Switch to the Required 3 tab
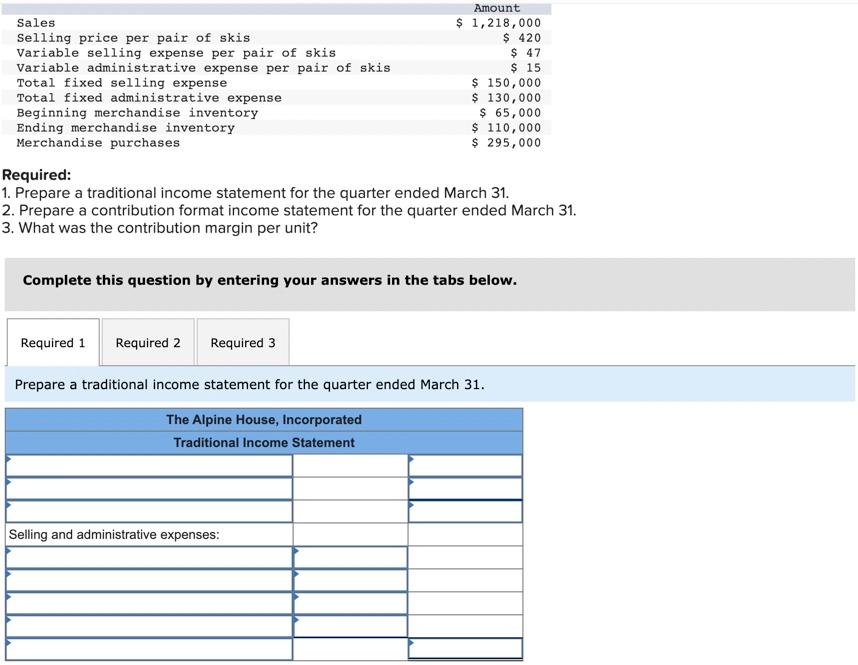 242,342
